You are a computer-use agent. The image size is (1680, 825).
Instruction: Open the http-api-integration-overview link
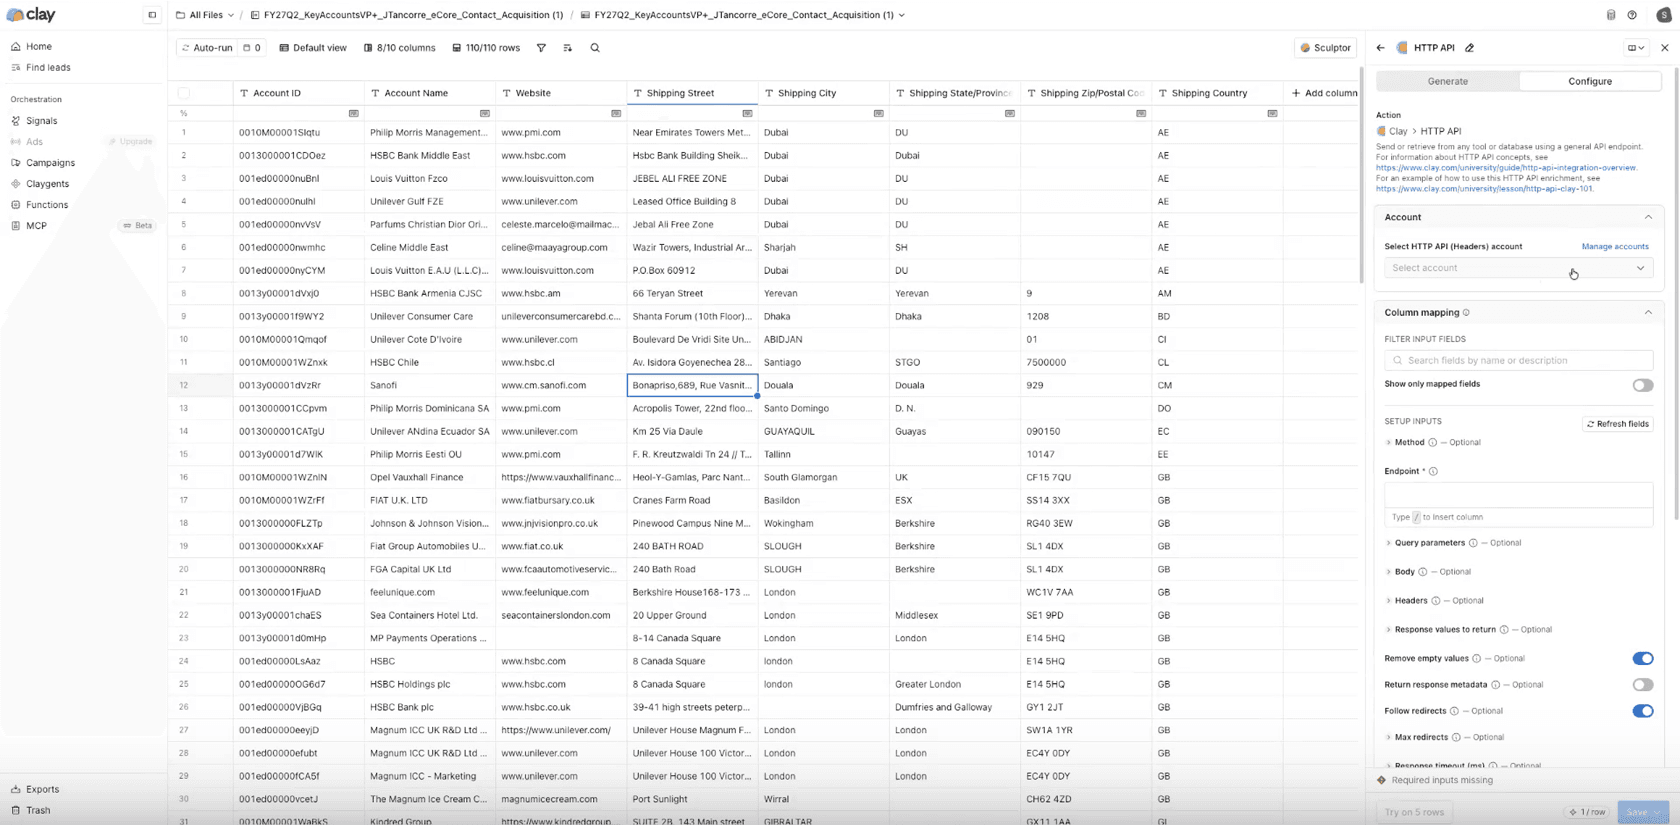coord(1506,168)
